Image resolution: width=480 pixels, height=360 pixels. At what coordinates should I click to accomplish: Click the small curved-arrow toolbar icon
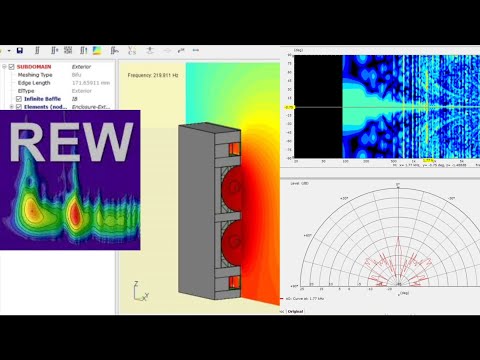181,51
